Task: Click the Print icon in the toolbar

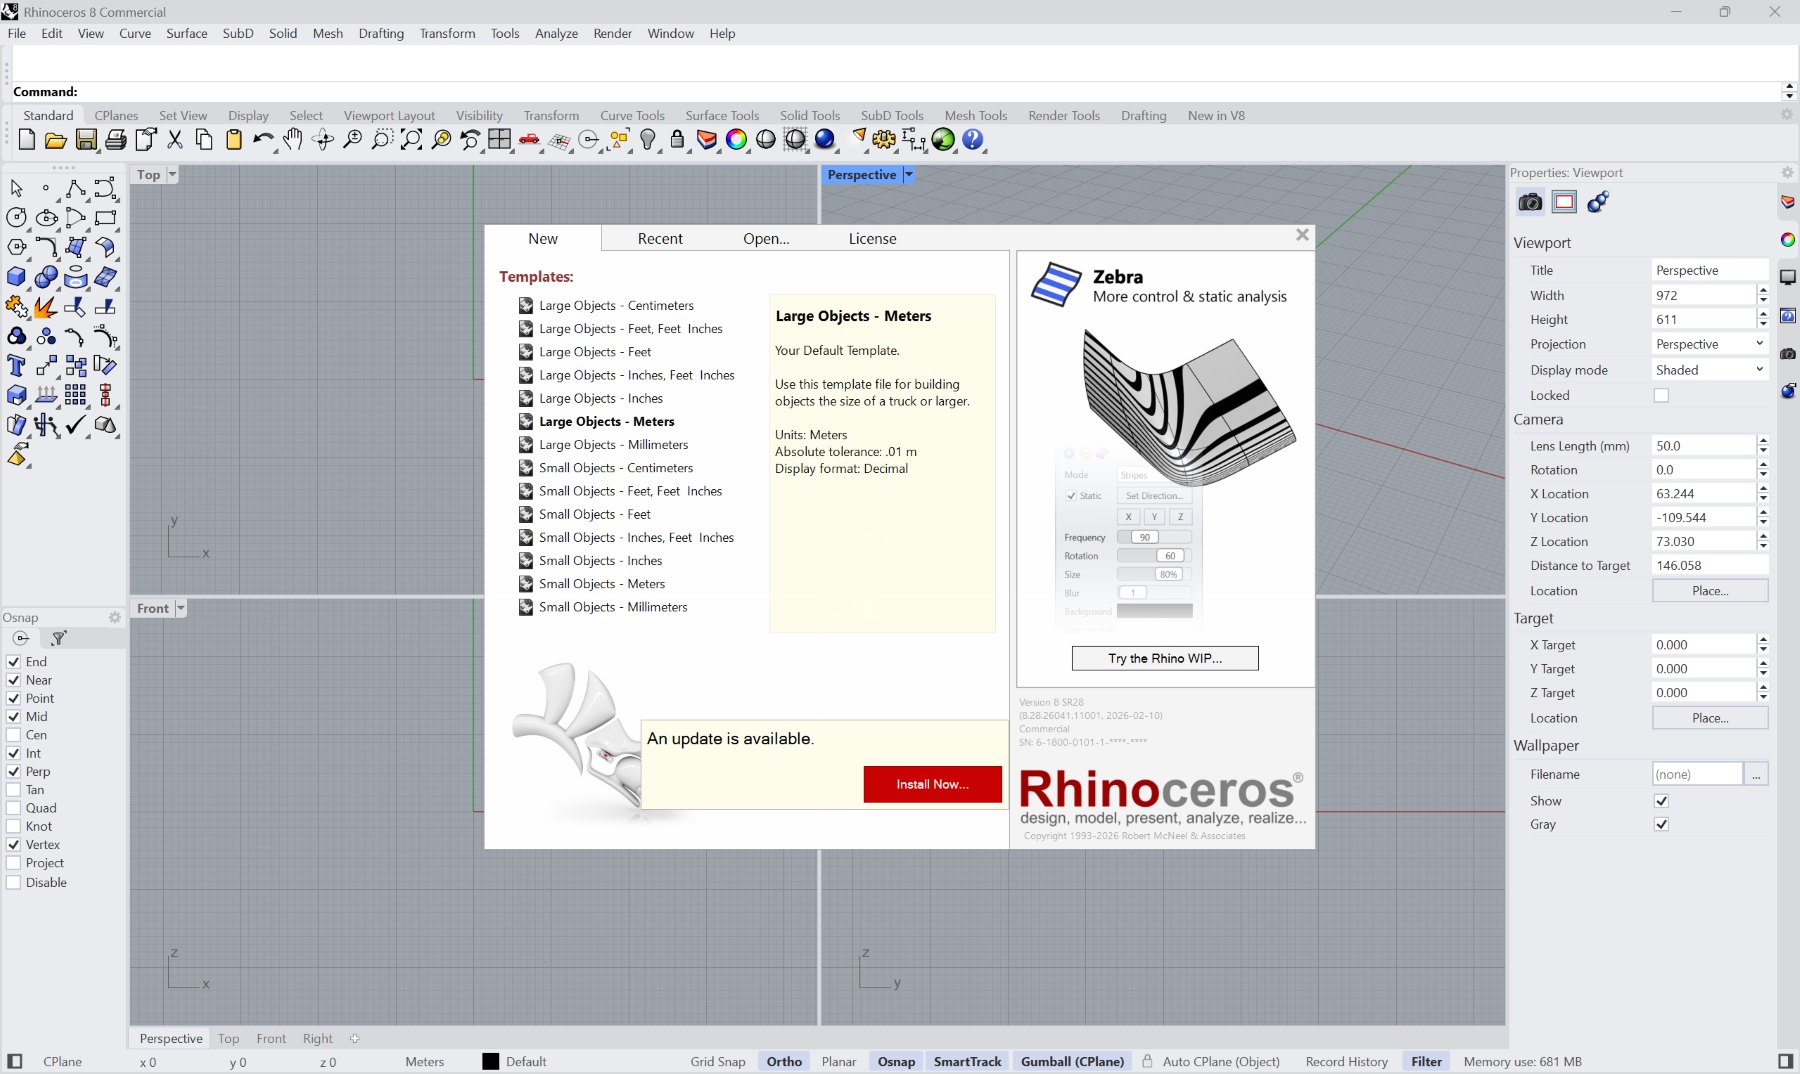Action: coord(116,140)
